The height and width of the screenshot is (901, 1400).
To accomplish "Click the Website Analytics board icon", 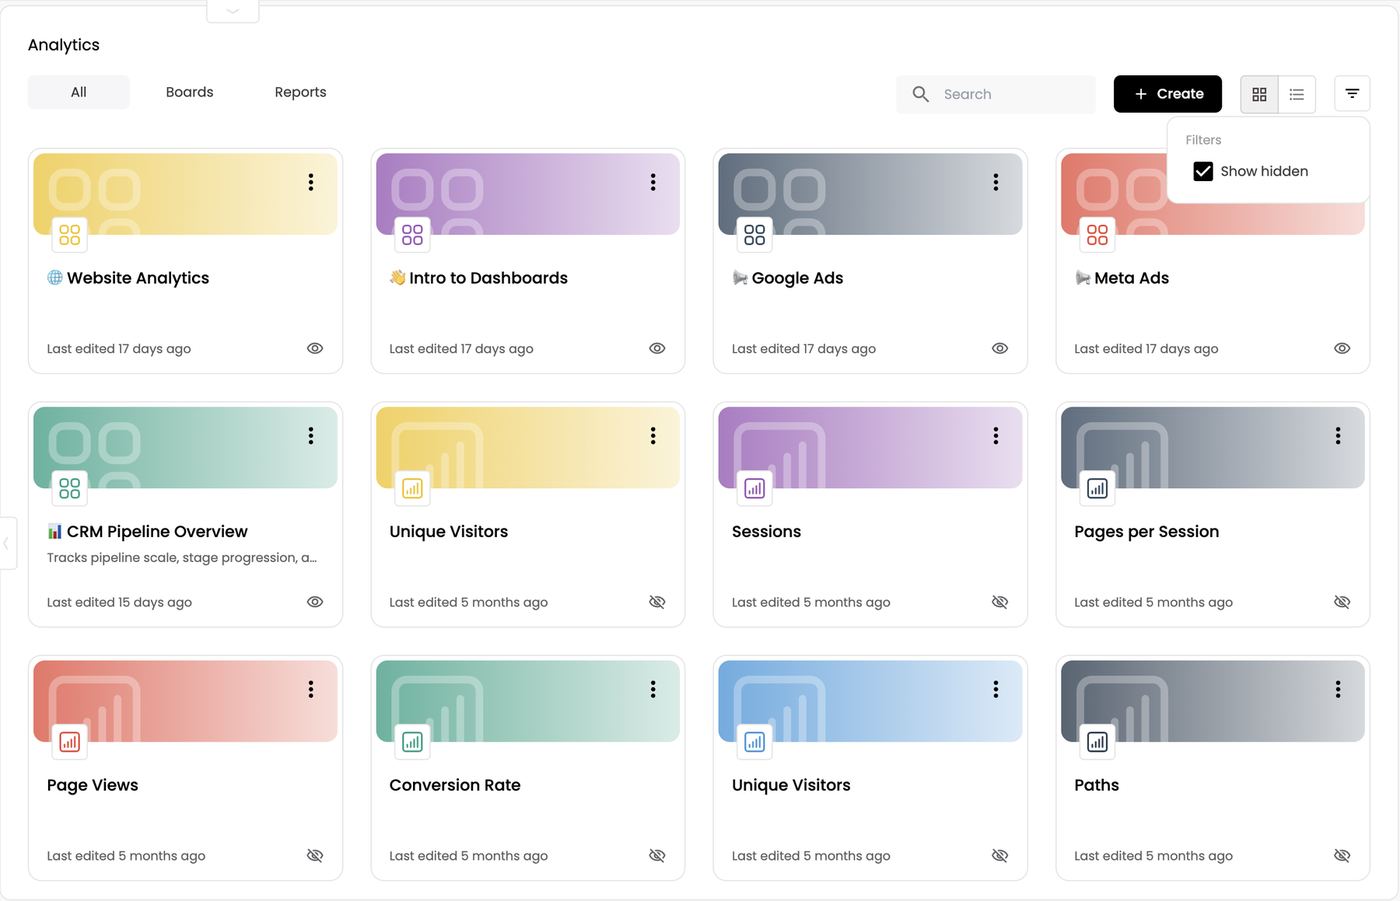I will point(69,235).
